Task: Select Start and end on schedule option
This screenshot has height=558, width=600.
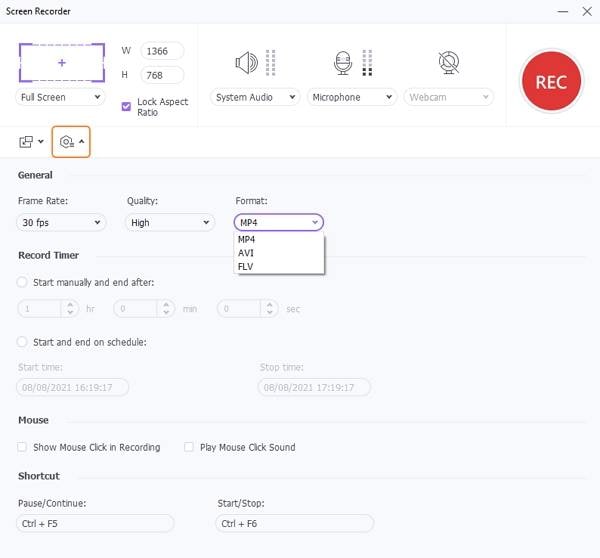Action: click(x=23, y=342)
